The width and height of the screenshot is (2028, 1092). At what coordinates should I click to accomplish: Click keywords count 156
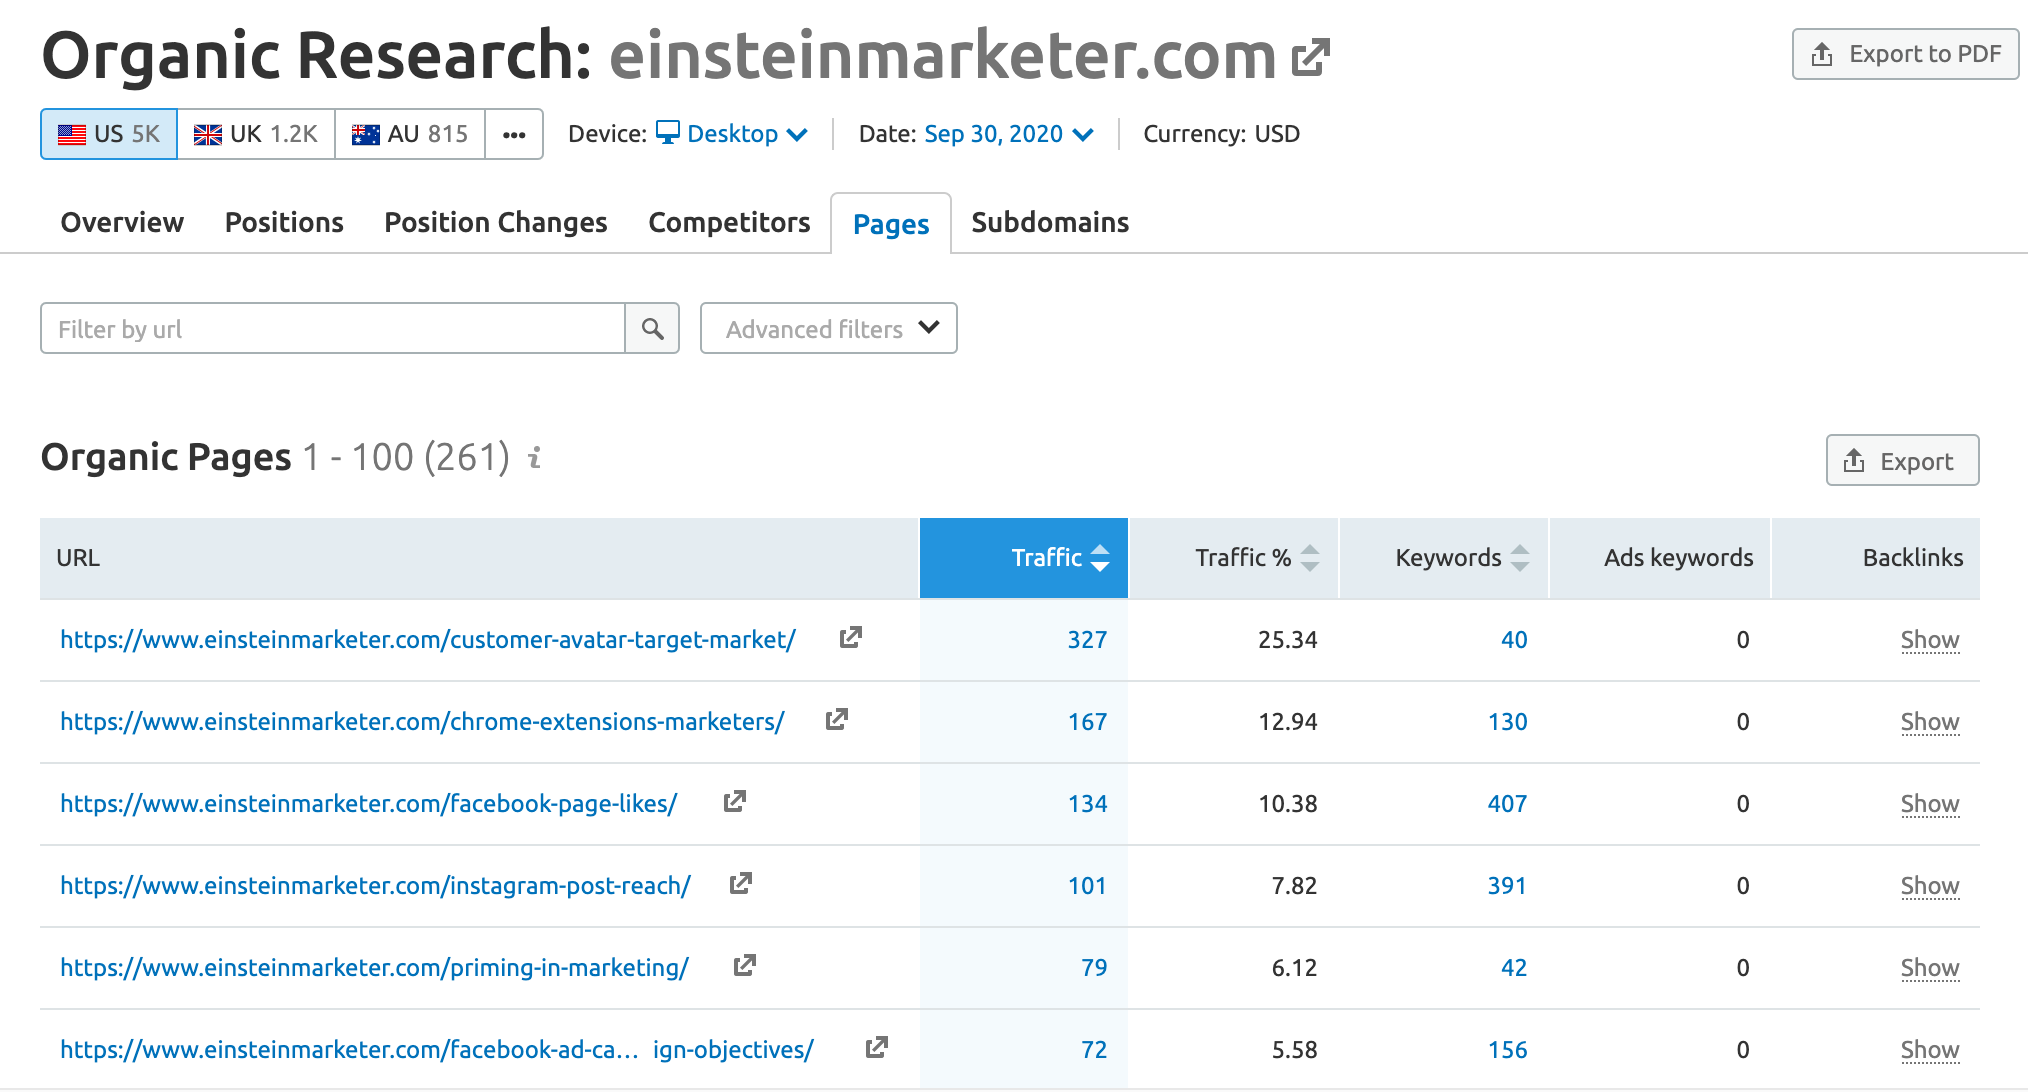1508,1049
